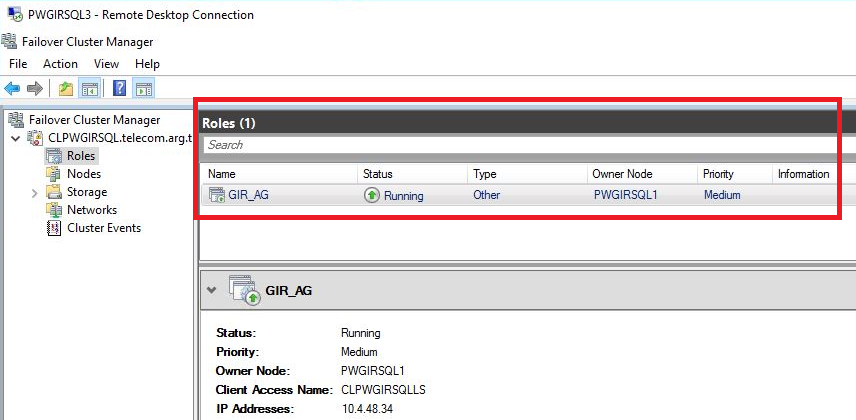
Task: Click the Priority: label in details panel
Action: [237, 352]
